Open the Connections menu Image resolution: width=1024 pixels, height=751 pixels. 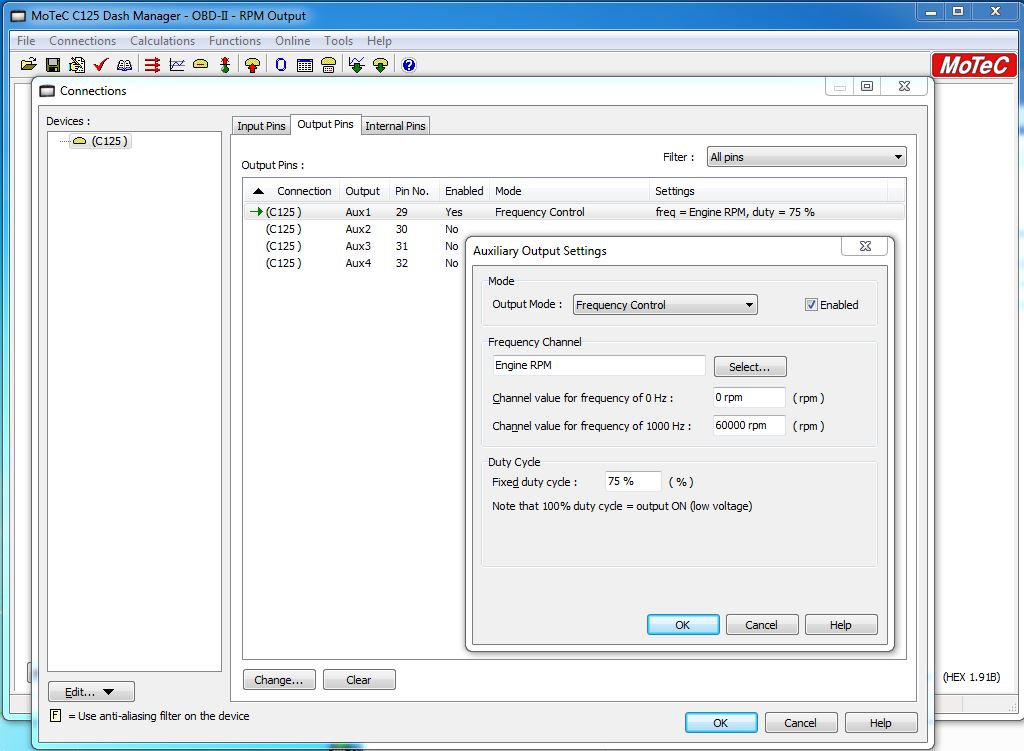82,40
